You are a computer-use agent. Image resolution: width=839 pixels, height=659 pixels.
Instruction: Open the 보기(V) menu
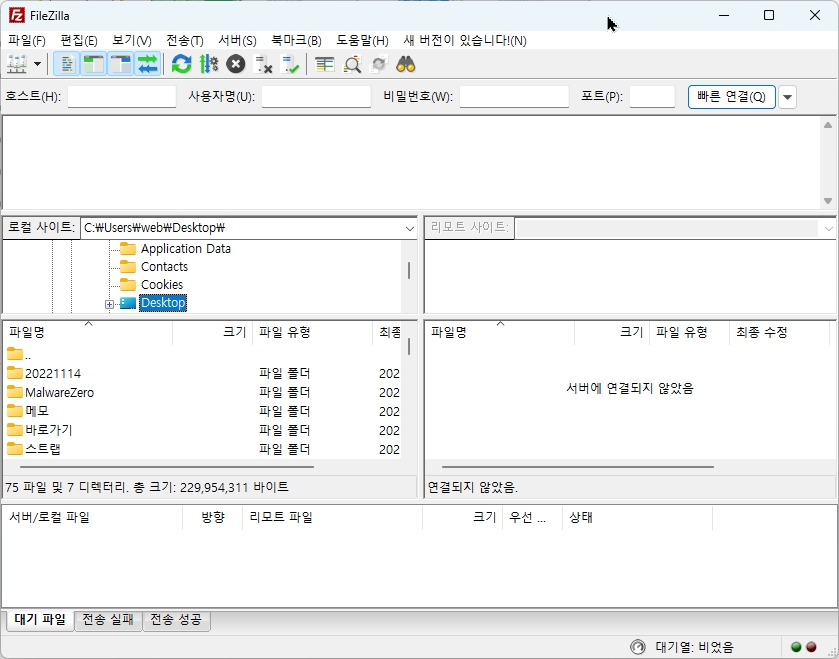click(132, 41)
